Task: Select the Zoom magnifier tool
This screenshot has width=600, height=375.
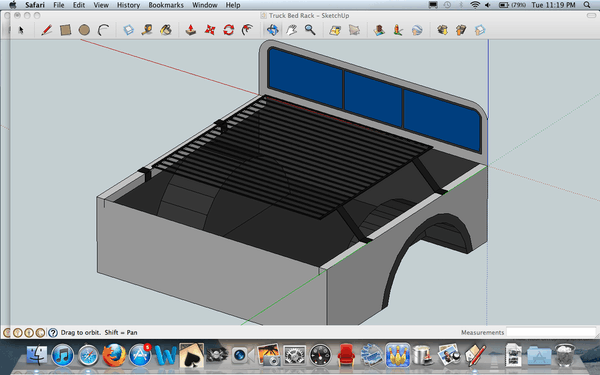Action: (310, 30)
